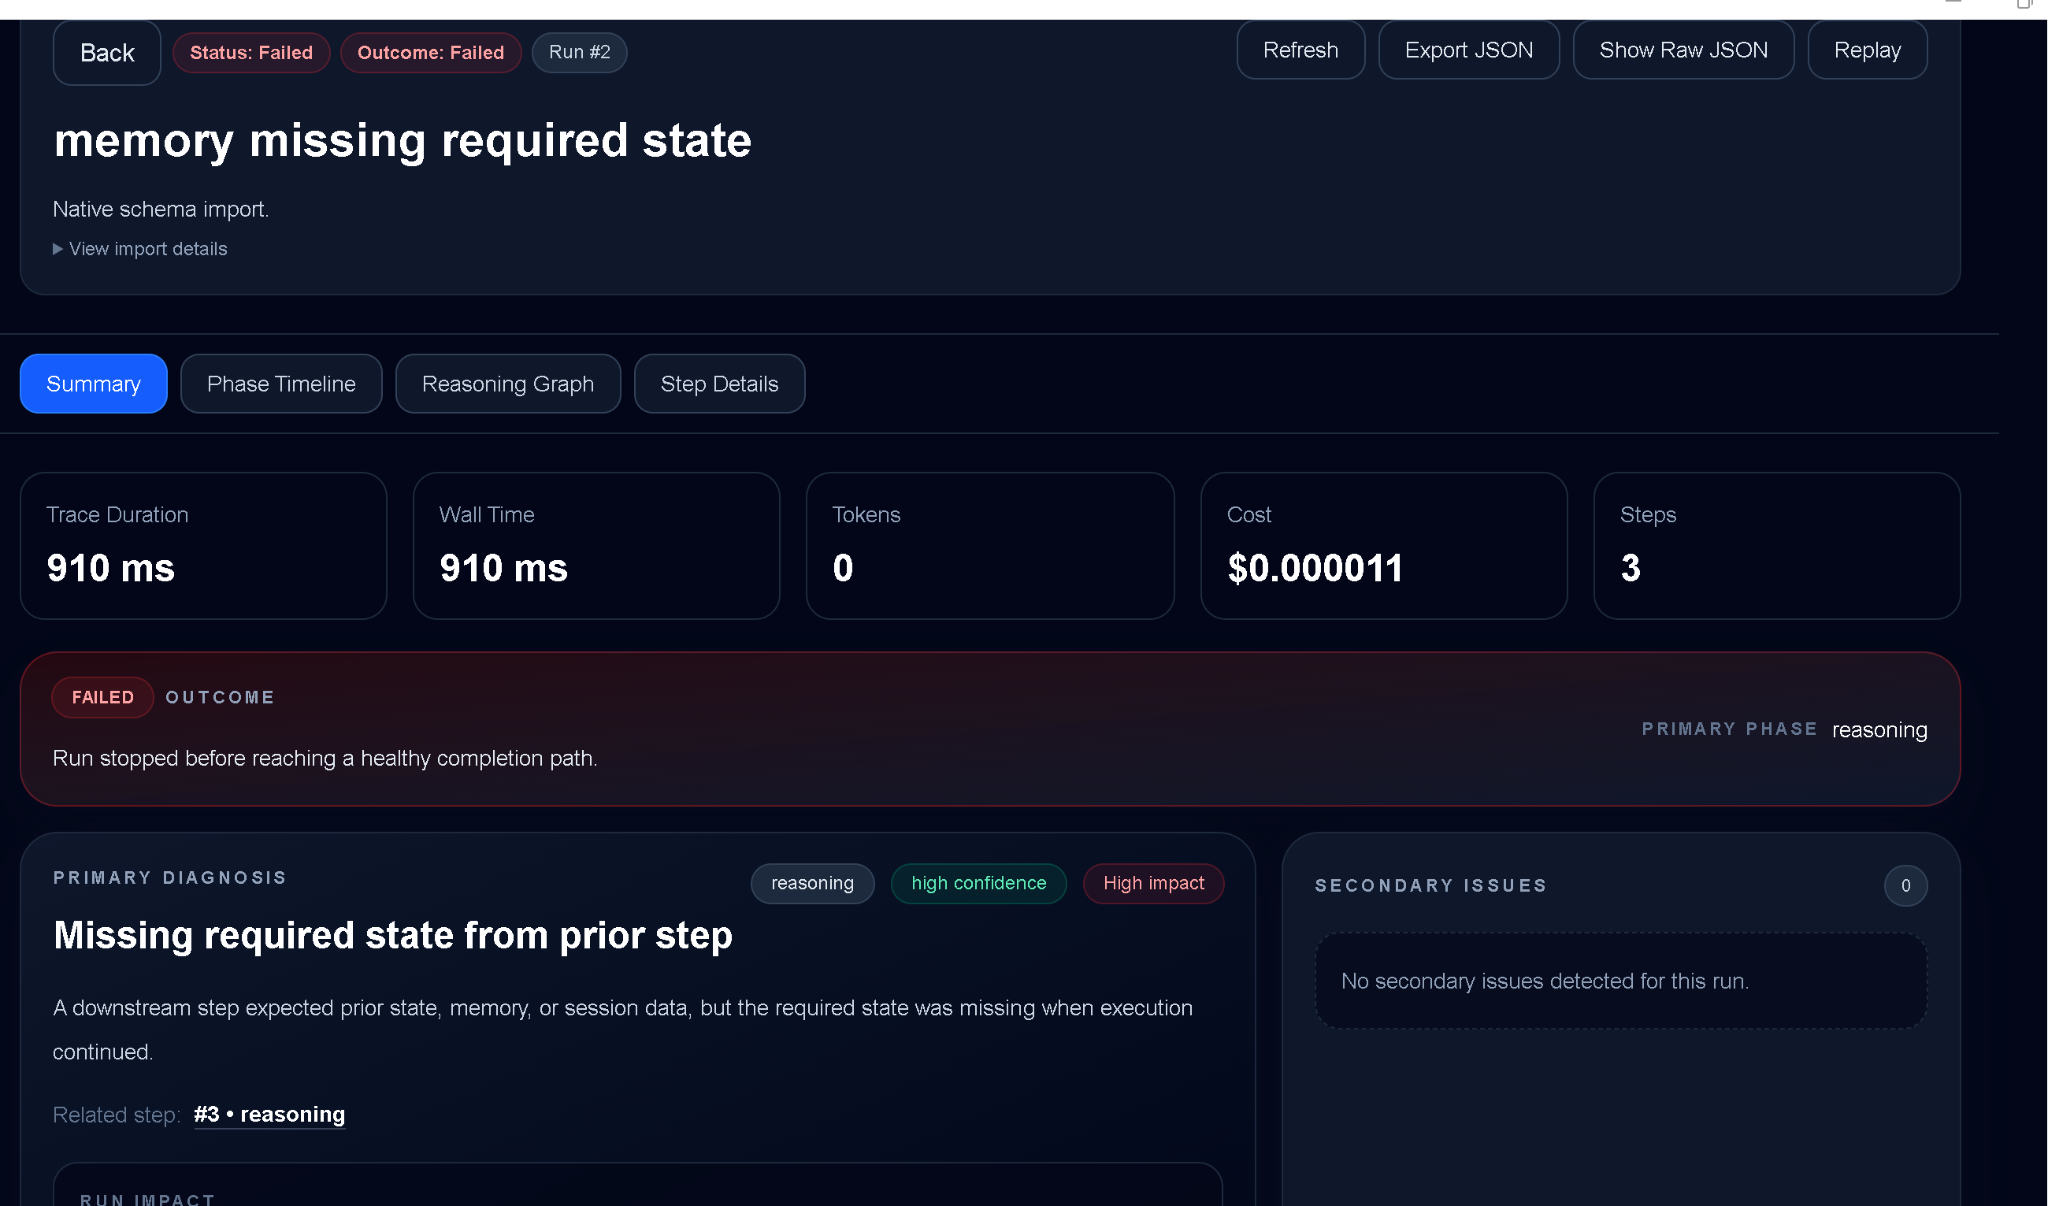Follow the related step #3 reasoning link
2048x1206 pixels.
tap(269, 1114)
